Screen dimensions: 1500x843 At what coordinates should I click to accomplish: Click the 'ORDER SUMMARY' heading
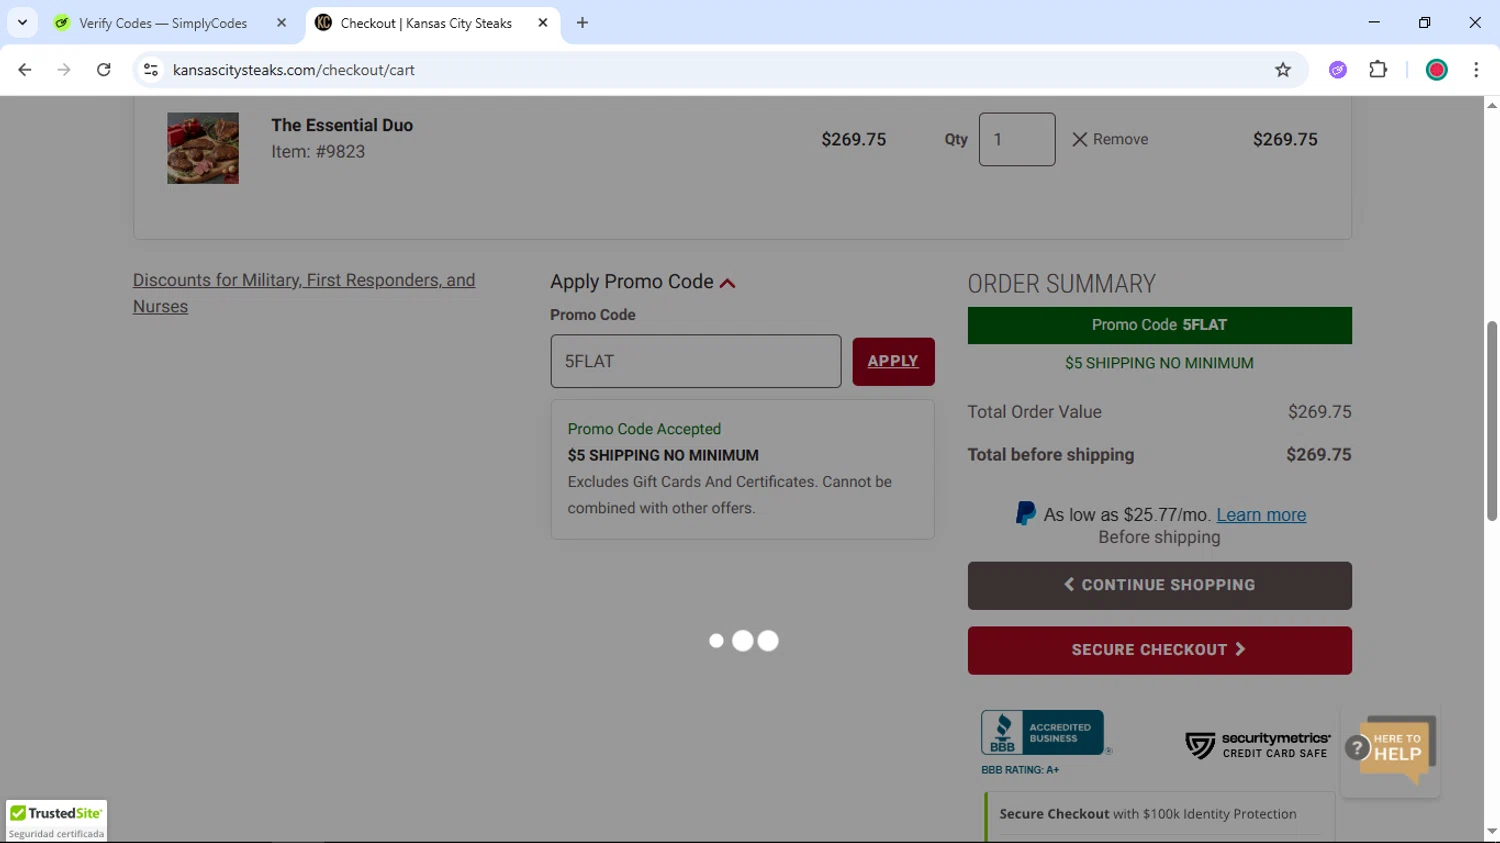tap(1061, 284)
